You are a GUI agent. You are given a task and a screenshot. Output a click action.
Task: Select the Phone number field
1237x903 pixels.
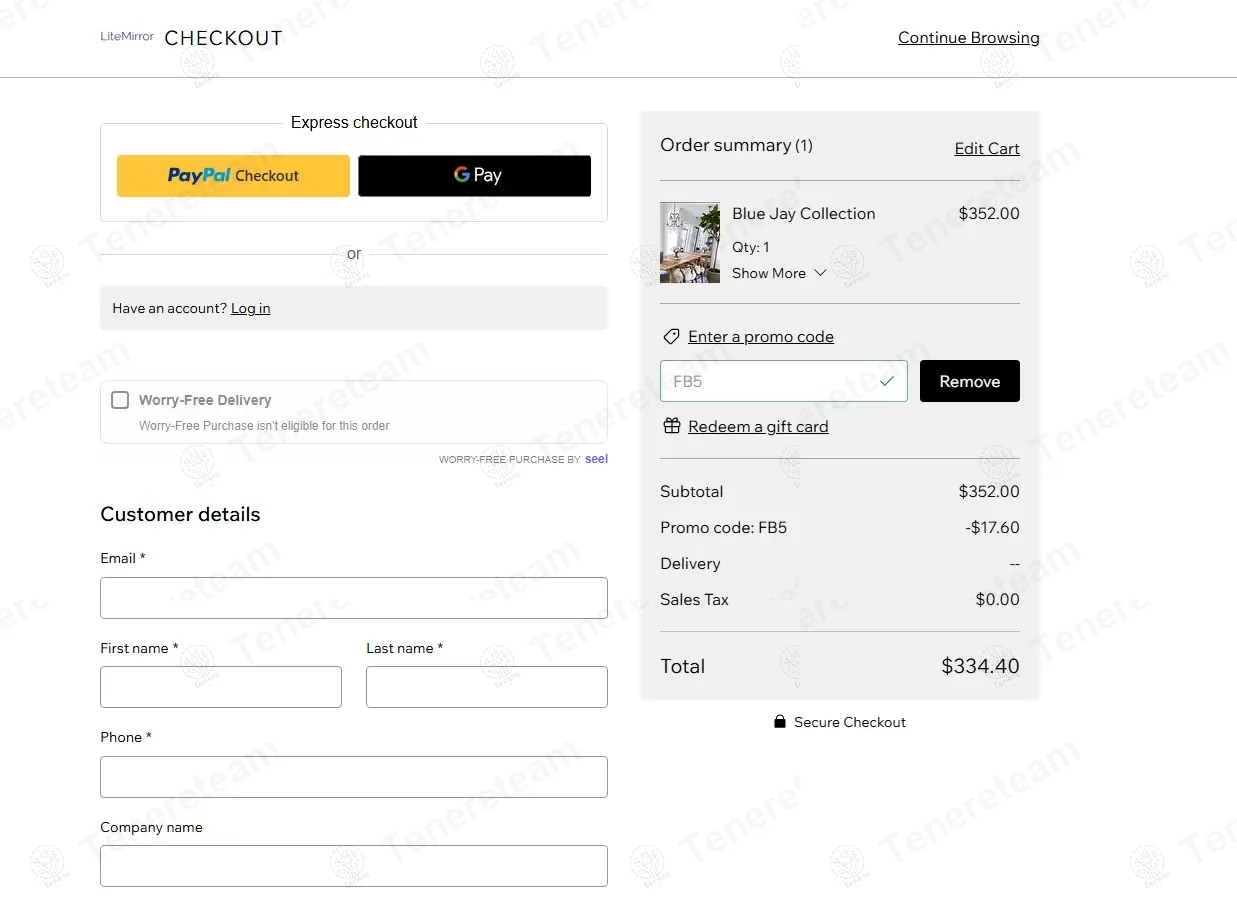[353, 777]
